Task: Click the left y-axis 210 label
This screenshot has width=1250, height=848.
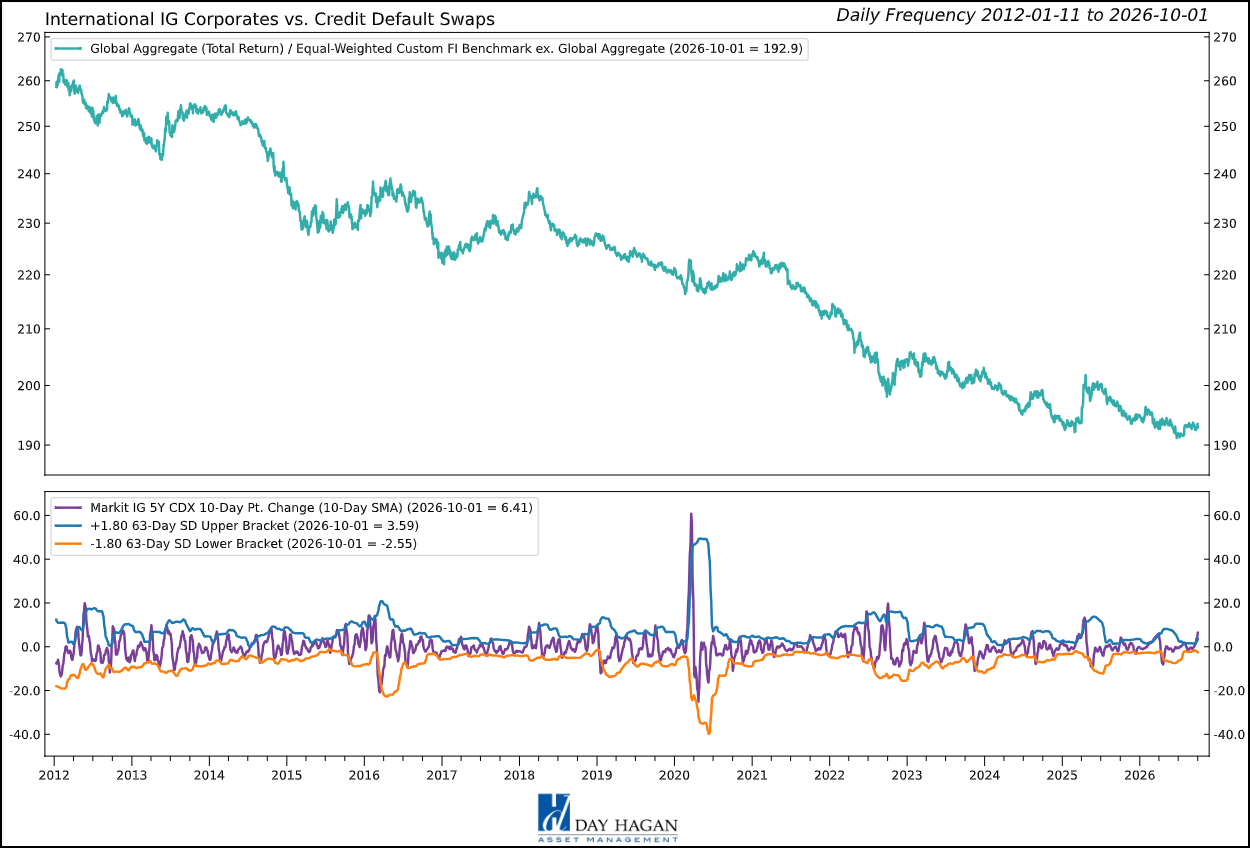Action: pyautogui.click(x=28, y=329)
